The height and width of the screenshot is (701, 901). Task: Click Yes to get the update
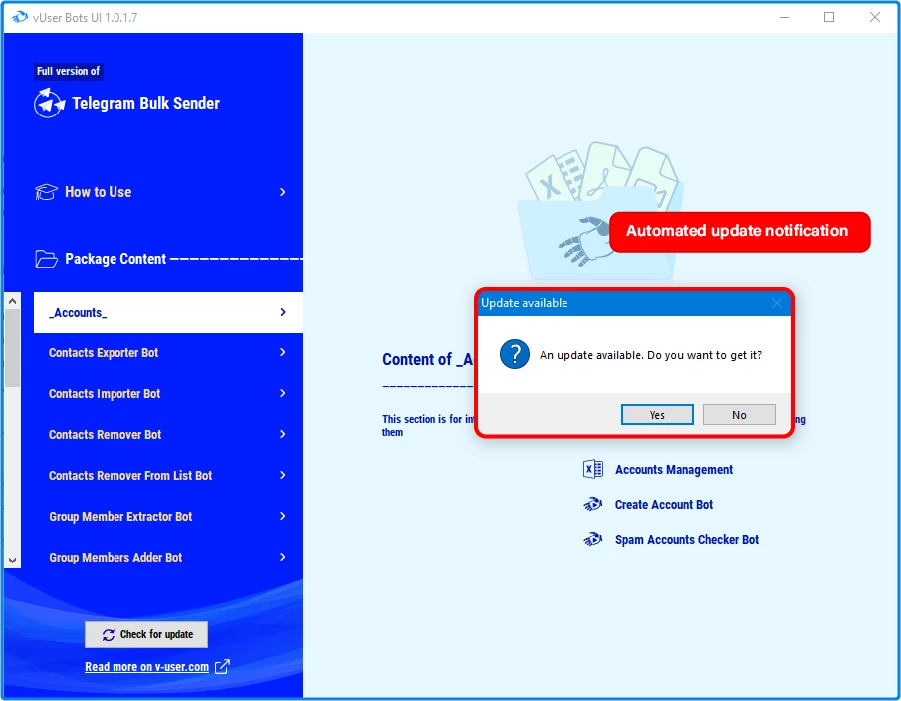tap(657, 415)
